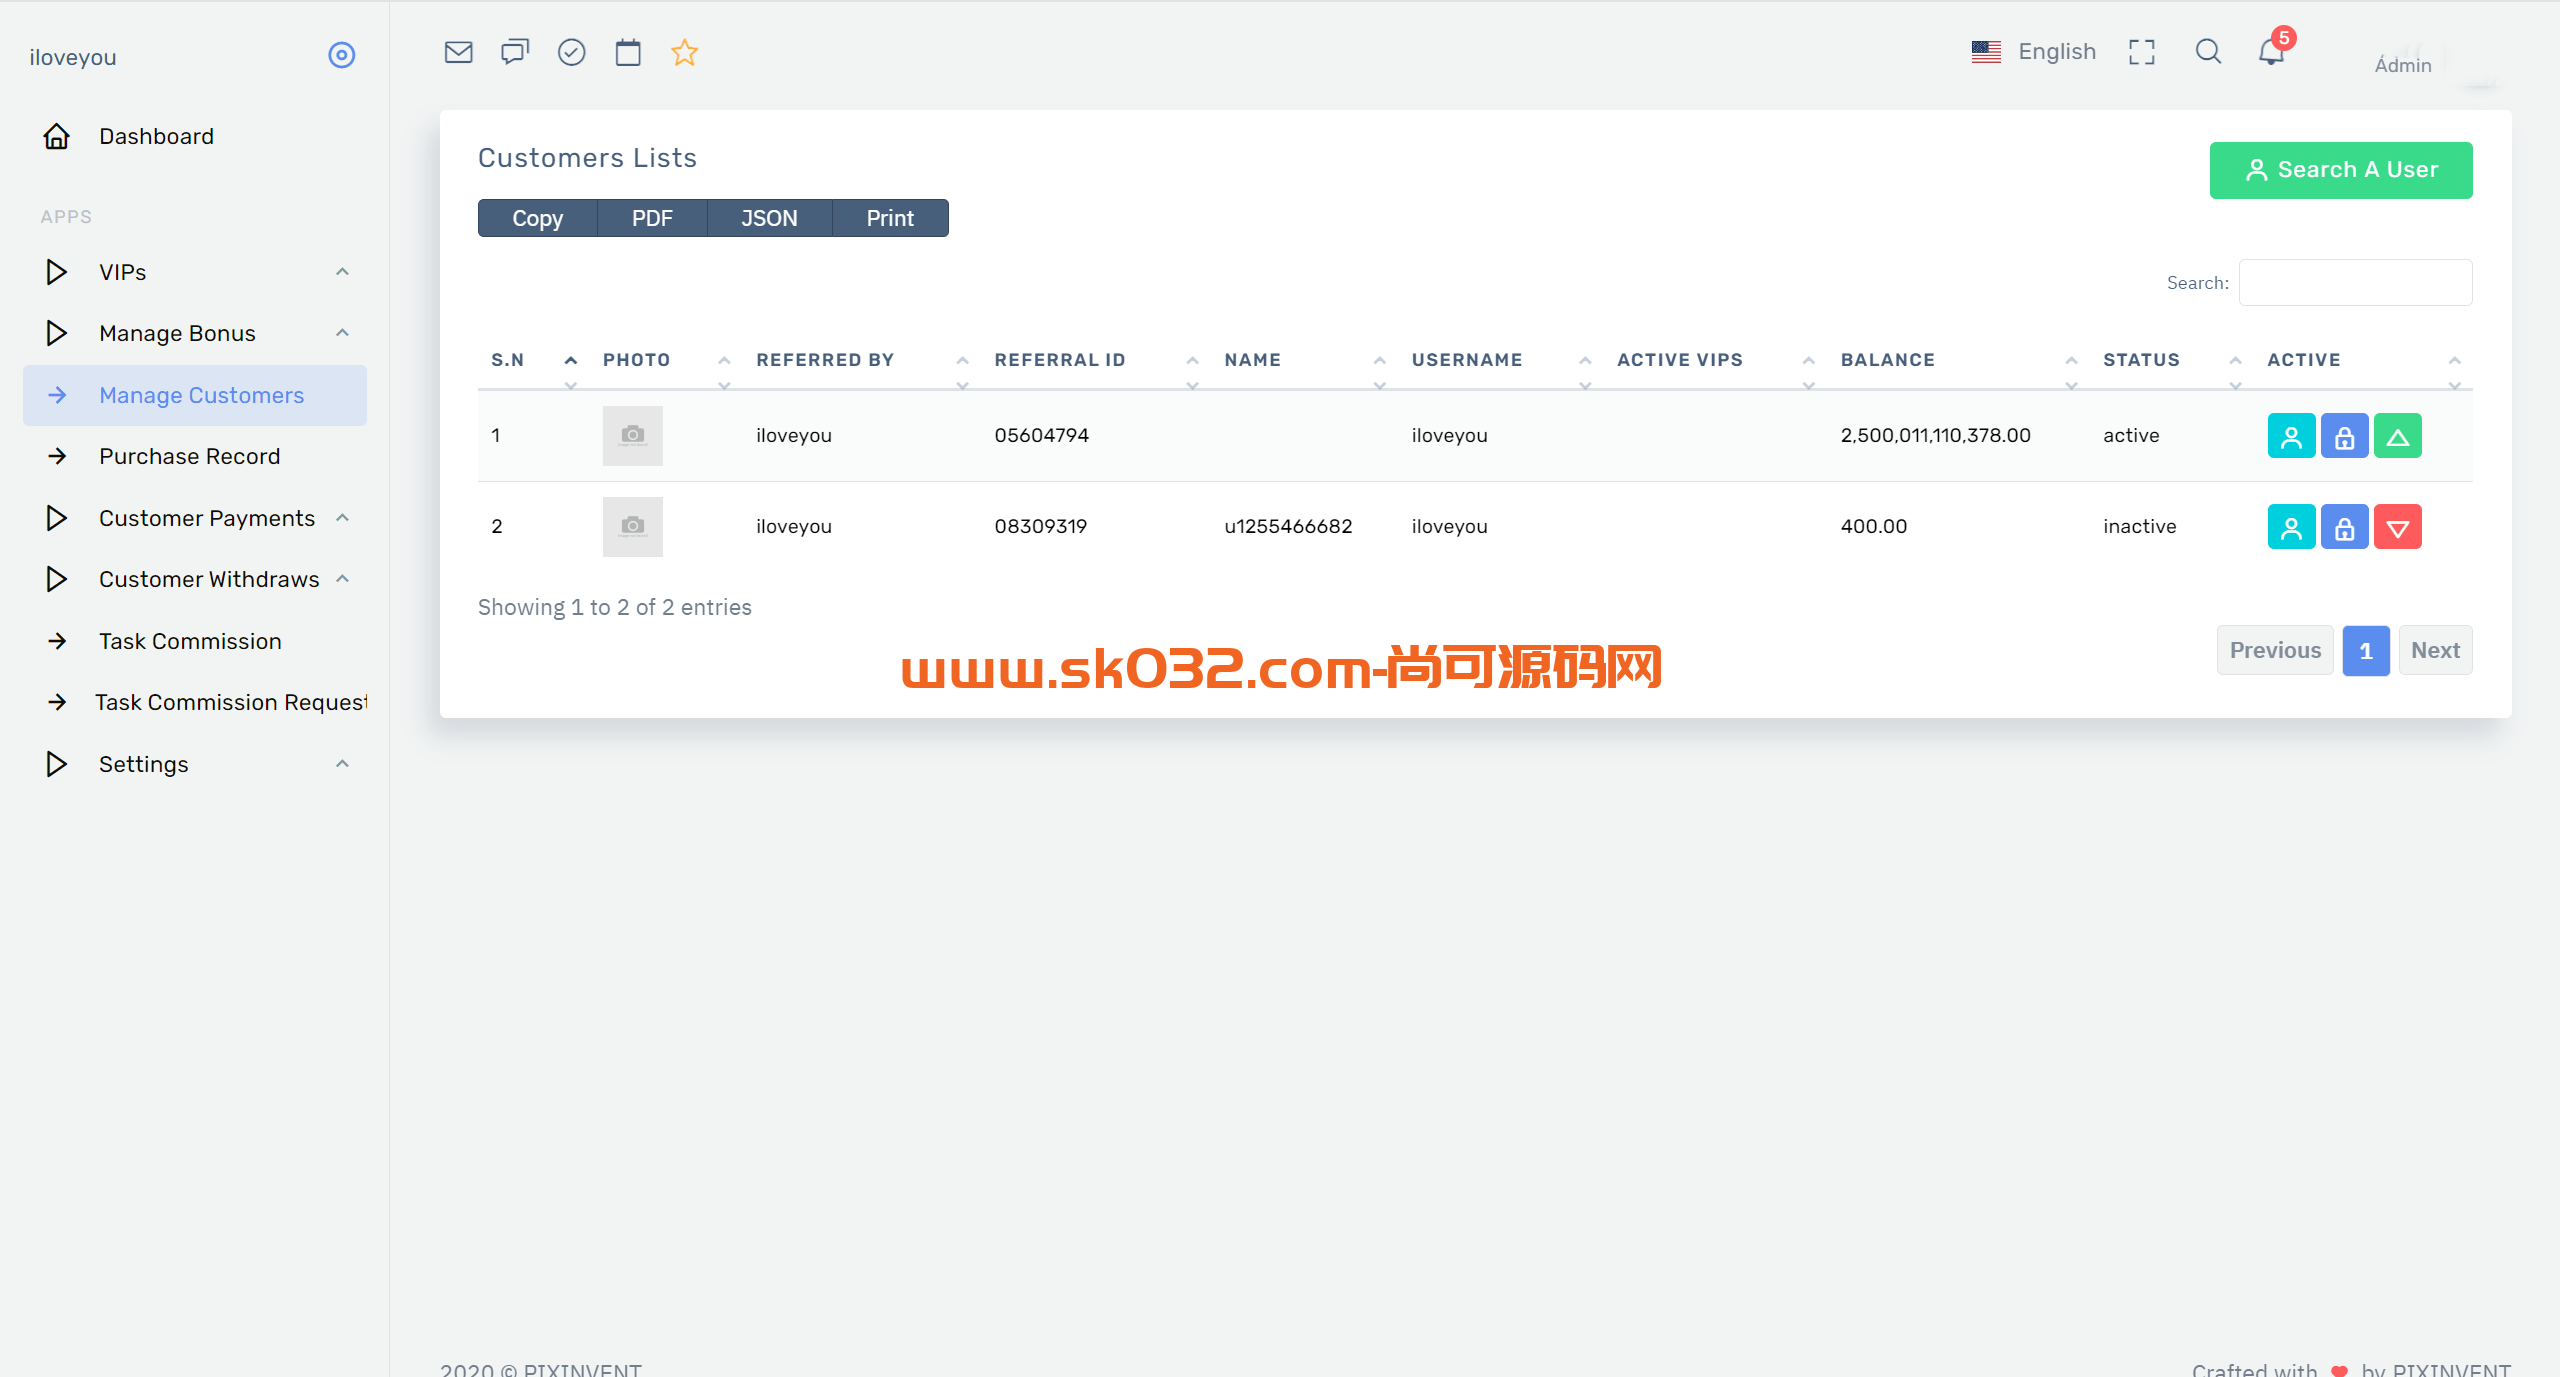Export the table as JSON
Screen dimensions: 2560x1377
tap(769, 218)
